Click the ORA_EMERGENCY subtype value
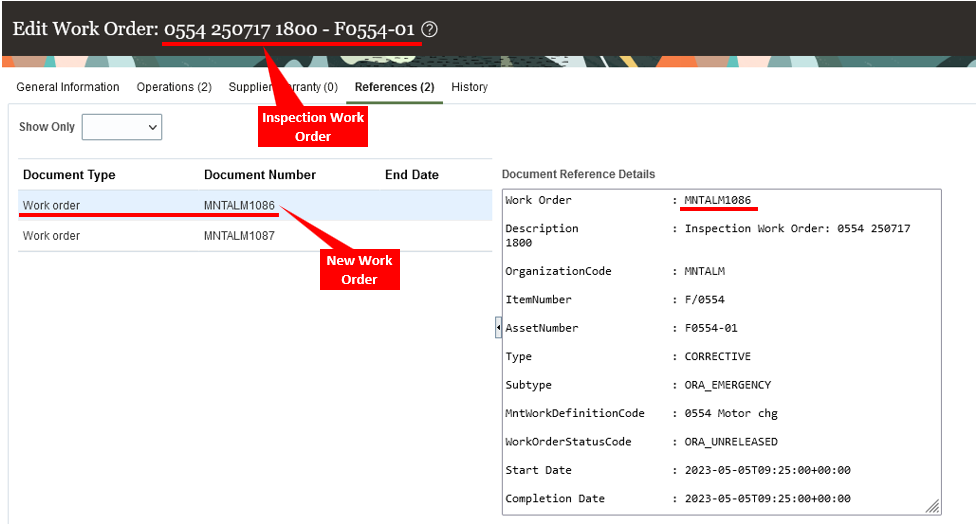 point(727,385)
